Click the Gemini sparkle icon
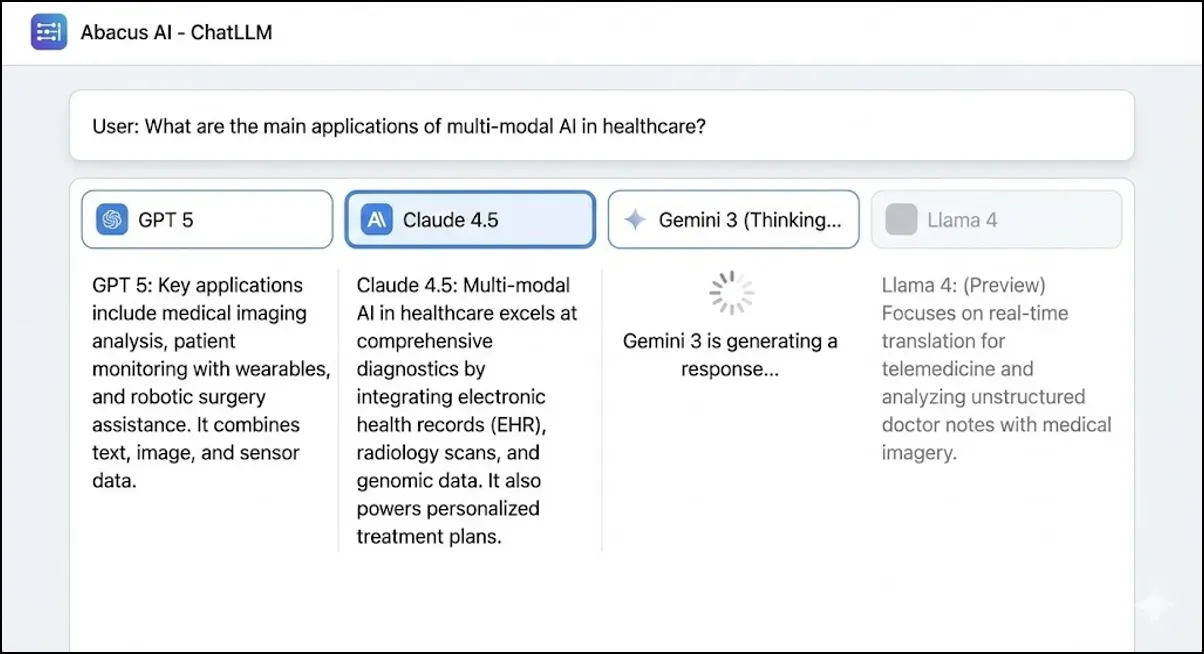The height and width of the screenshot is (654, 1204). click(636, 218)
